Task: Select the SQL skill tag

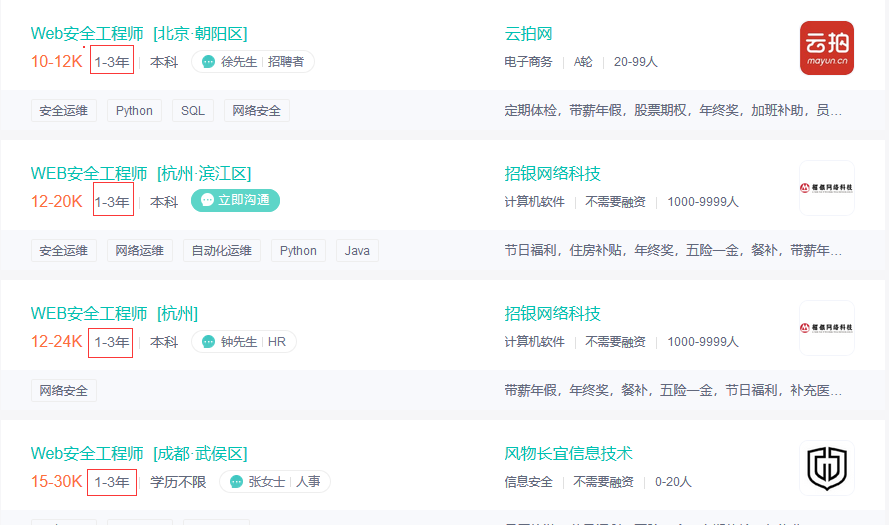Action: point(193,111)
